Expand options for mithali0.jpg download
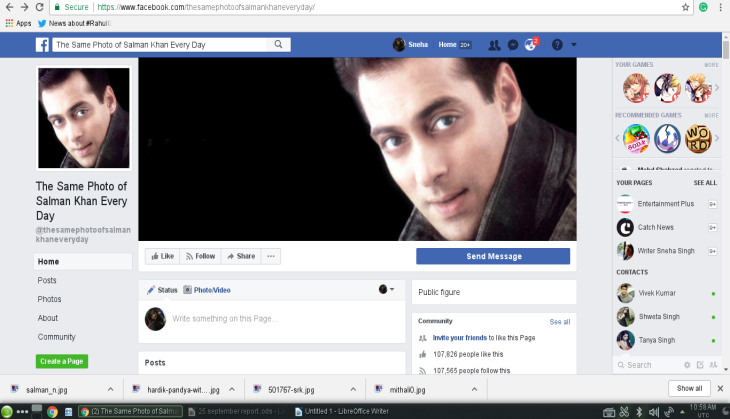 point(474,389)
